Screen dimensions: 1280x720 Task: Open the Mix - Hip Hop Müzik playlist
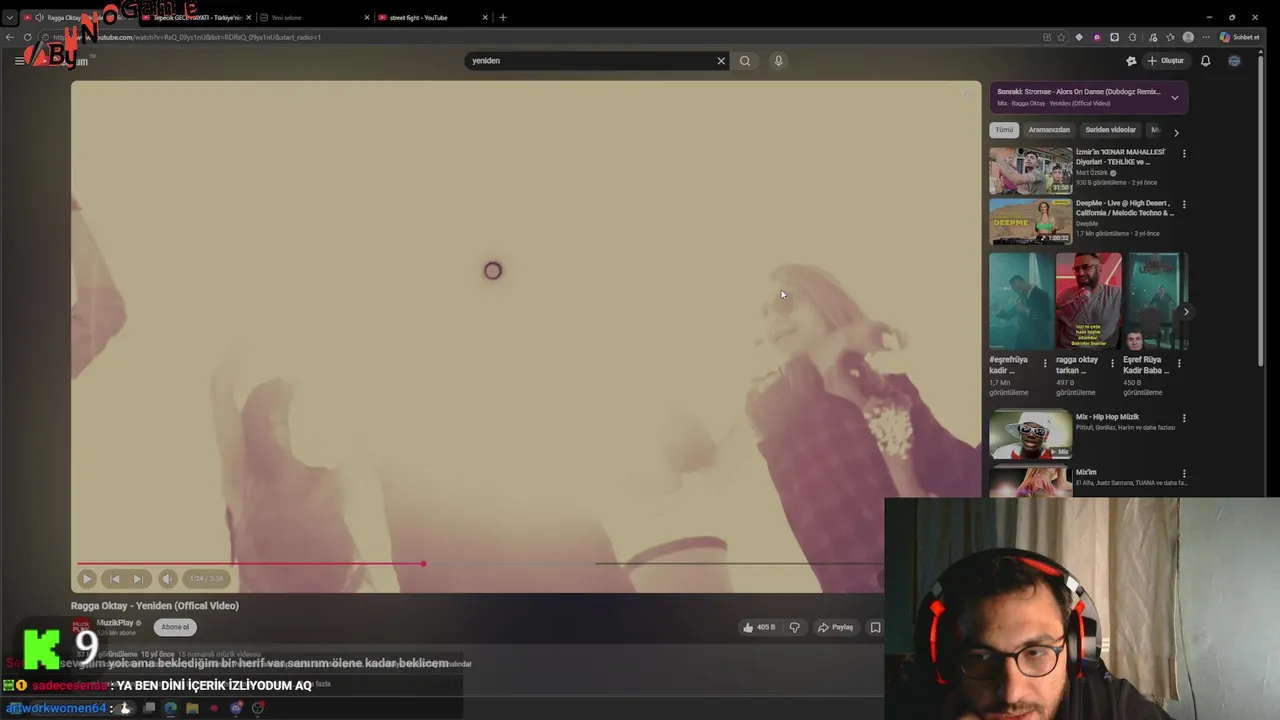[x=1031, y=434]
